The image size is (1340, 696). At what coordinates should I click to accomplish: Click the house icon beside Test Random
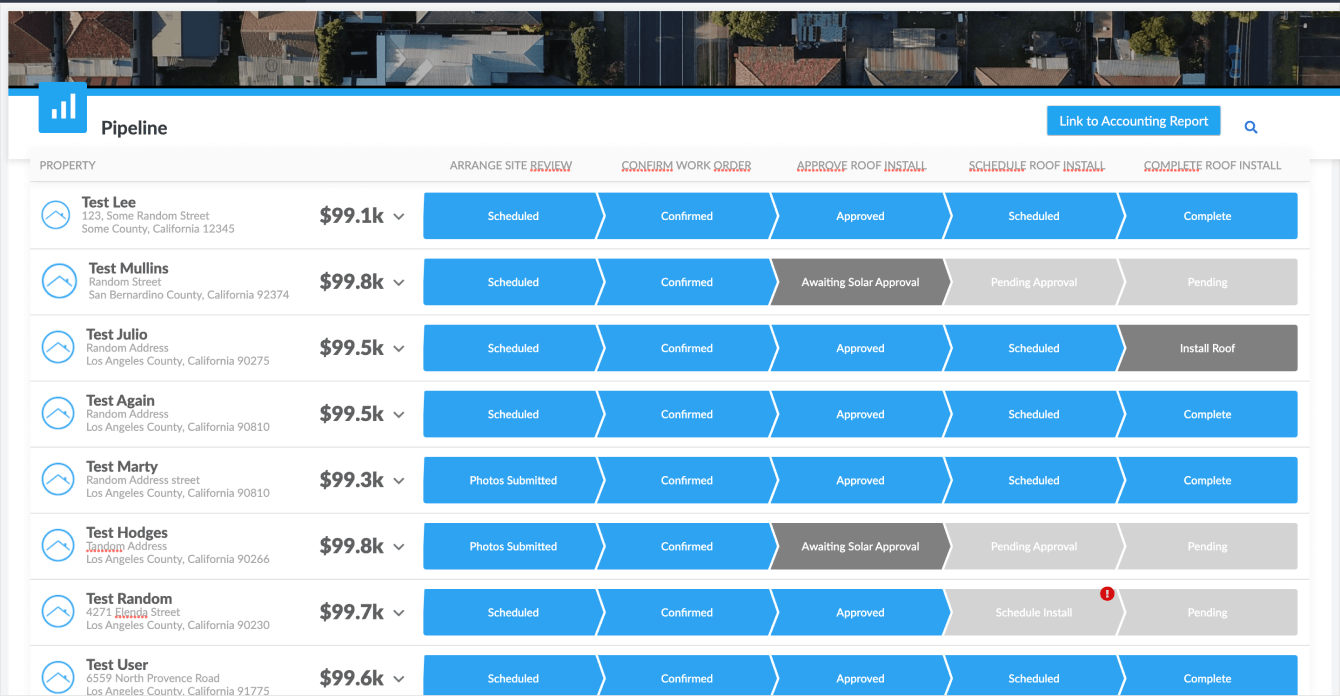click(57, 612)
